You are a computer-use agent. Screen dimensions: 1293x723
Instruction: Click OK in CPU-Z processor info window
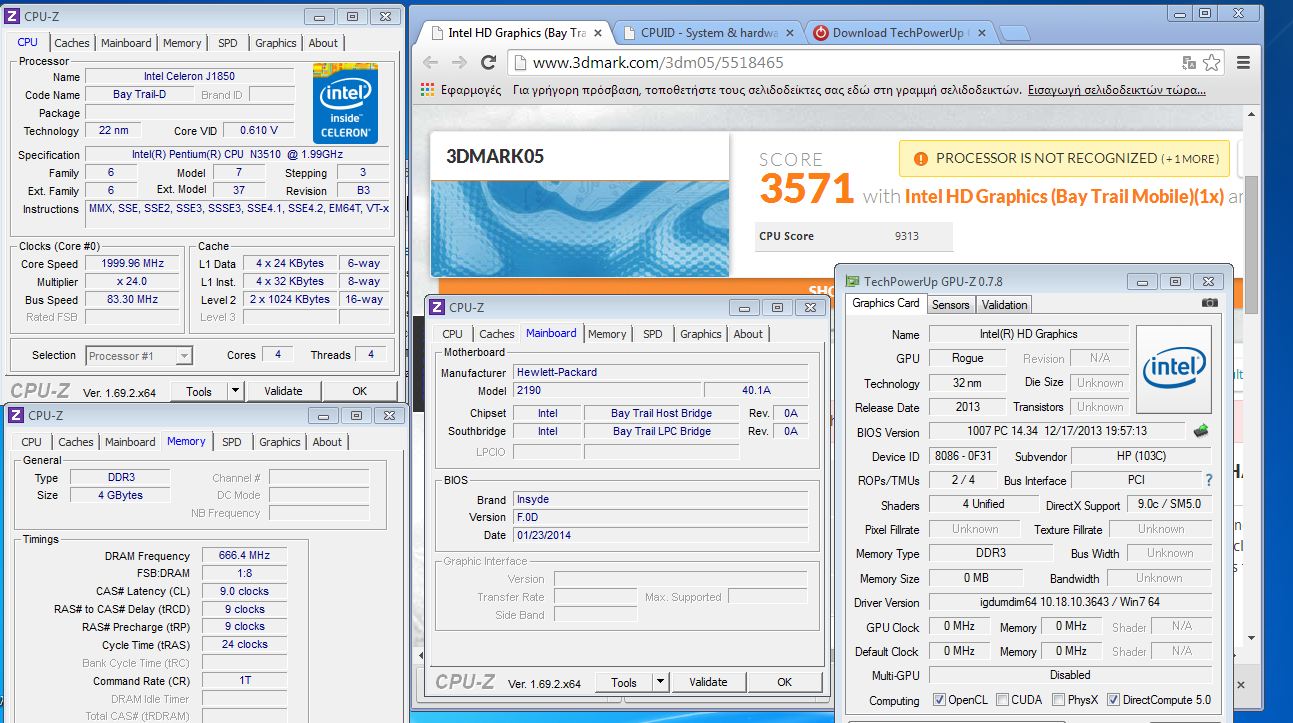pyautogui.click(x=359, y=391)
